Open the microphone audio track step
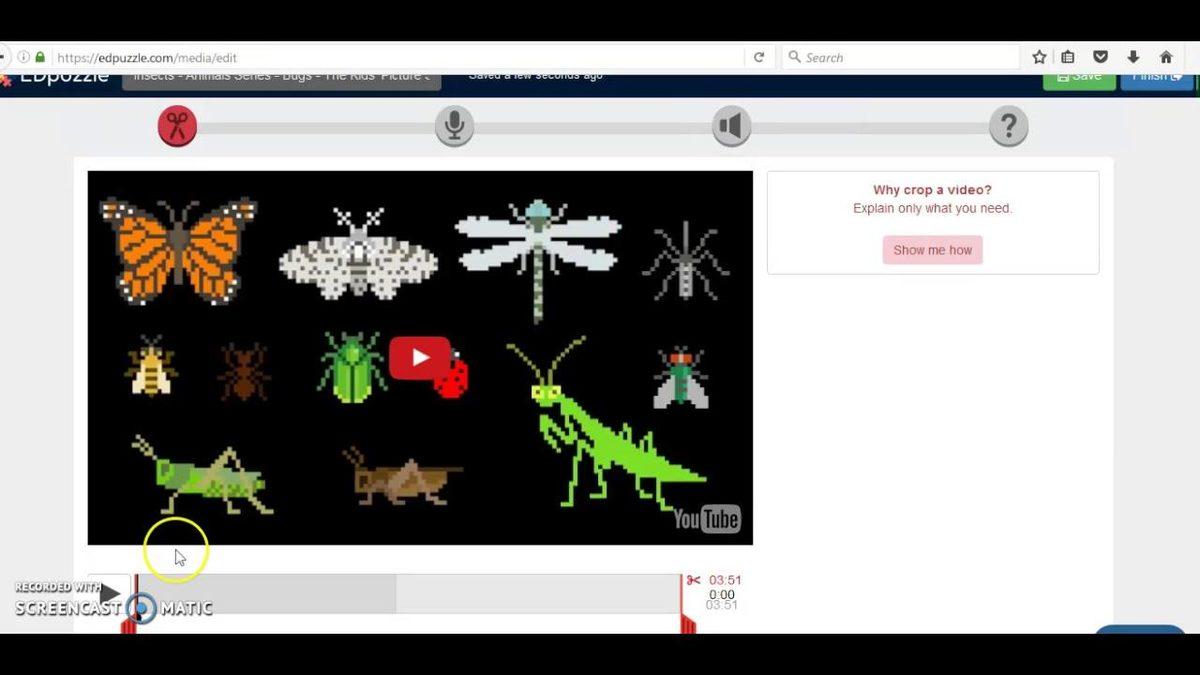Image resolution: width=1200 pixels, height=675 pixels. (x=454, y=127)
